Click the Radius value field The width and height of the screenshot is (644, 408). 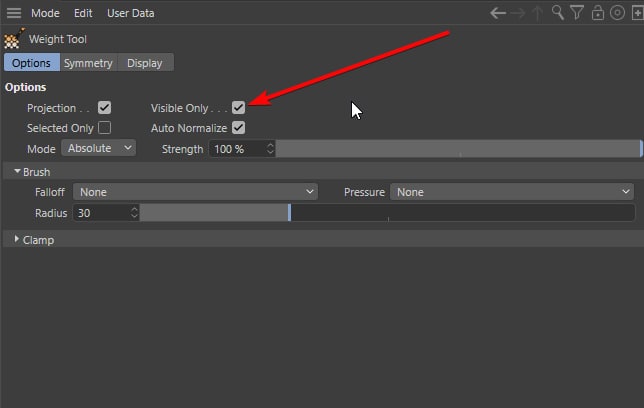tap(101, 213)
